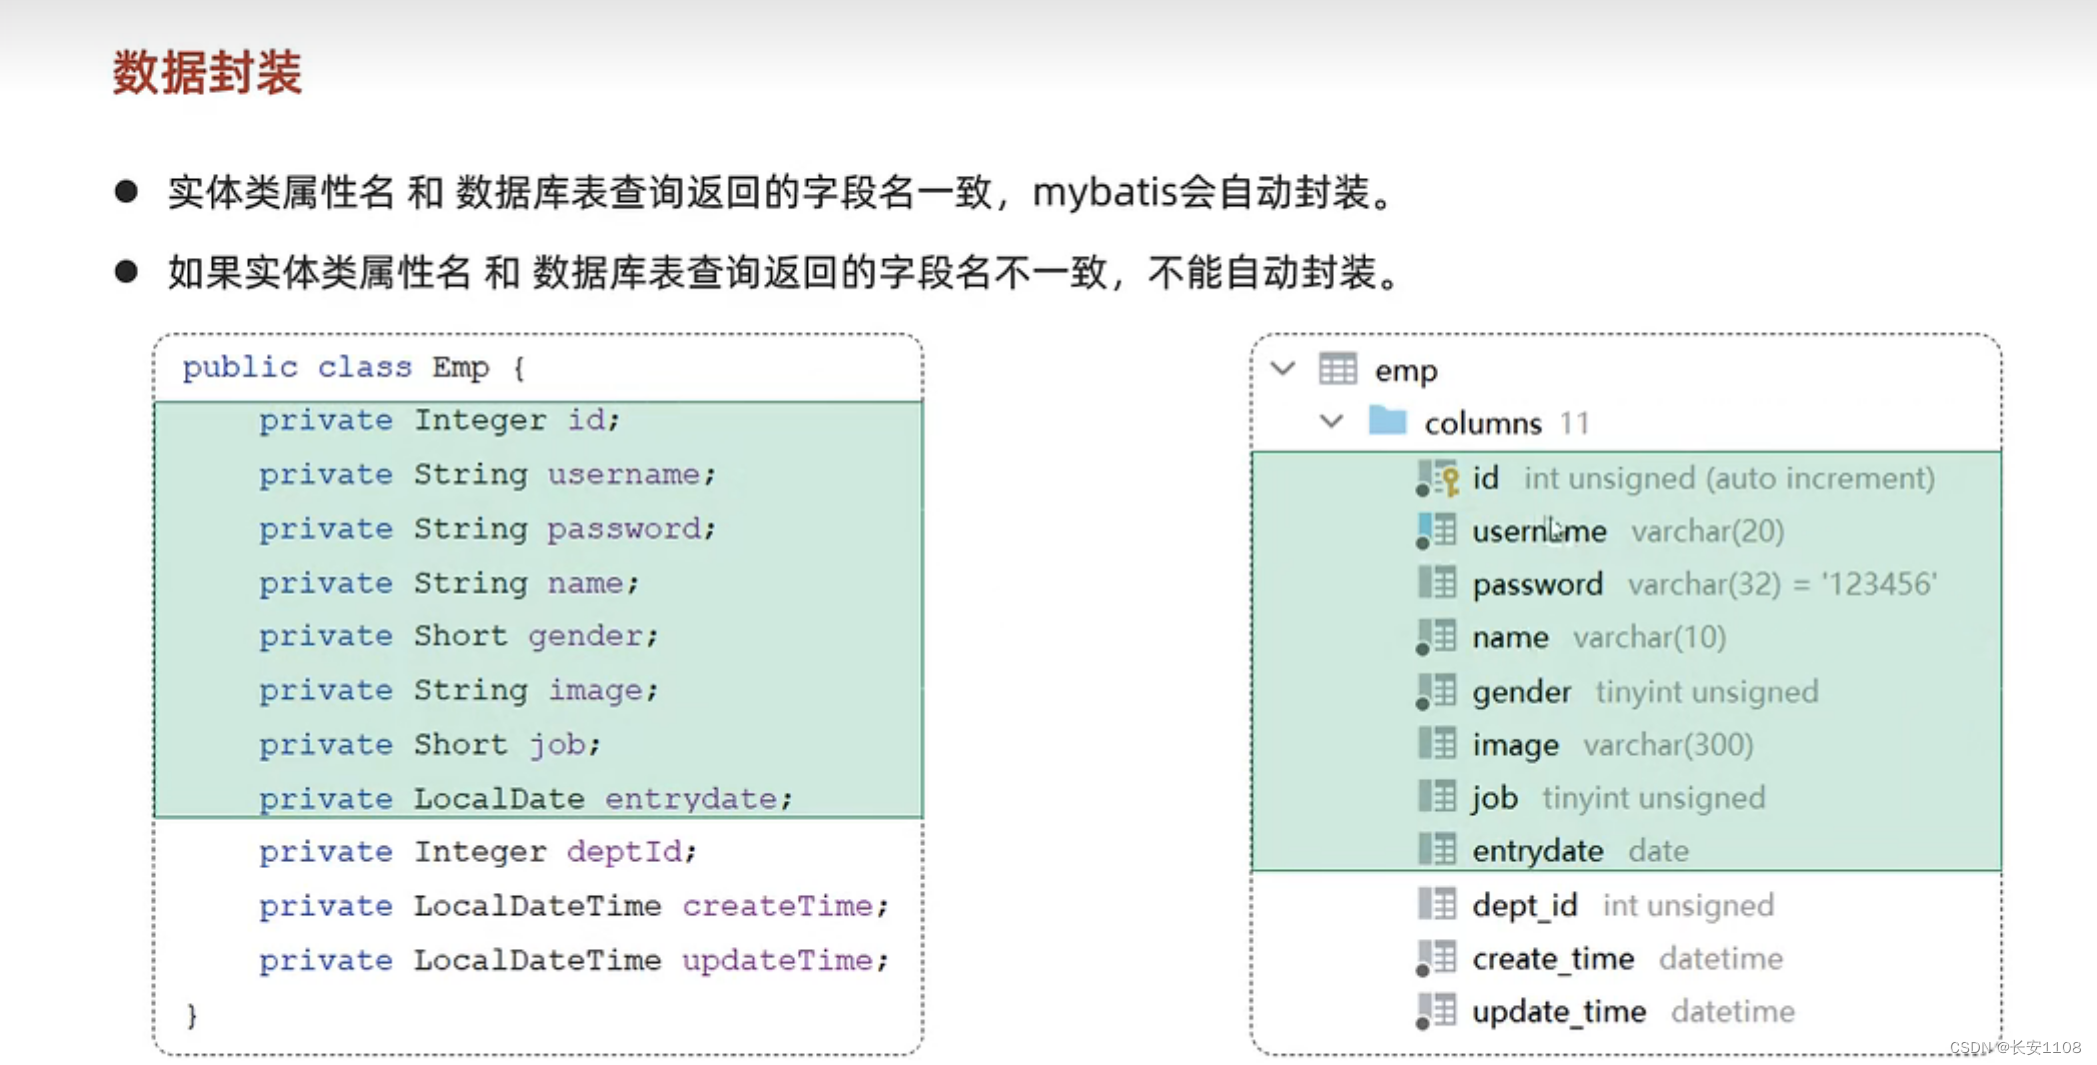The width and height of the screenshot is (2097, 1065).
Task: Click the 'private Short job;' line
Action: coord(430,745)
